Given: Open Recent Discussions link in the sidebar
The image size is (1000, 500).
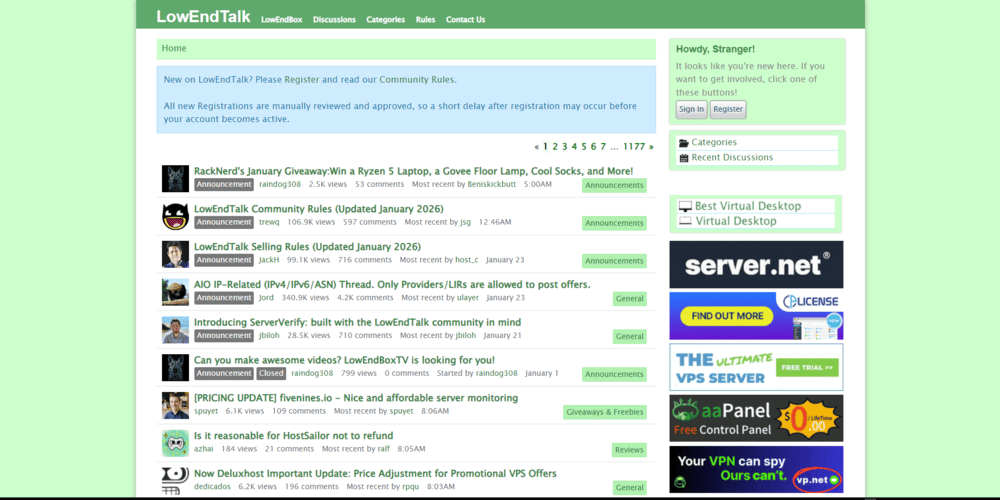Looking at the screenshot, I should click(732, 157).
